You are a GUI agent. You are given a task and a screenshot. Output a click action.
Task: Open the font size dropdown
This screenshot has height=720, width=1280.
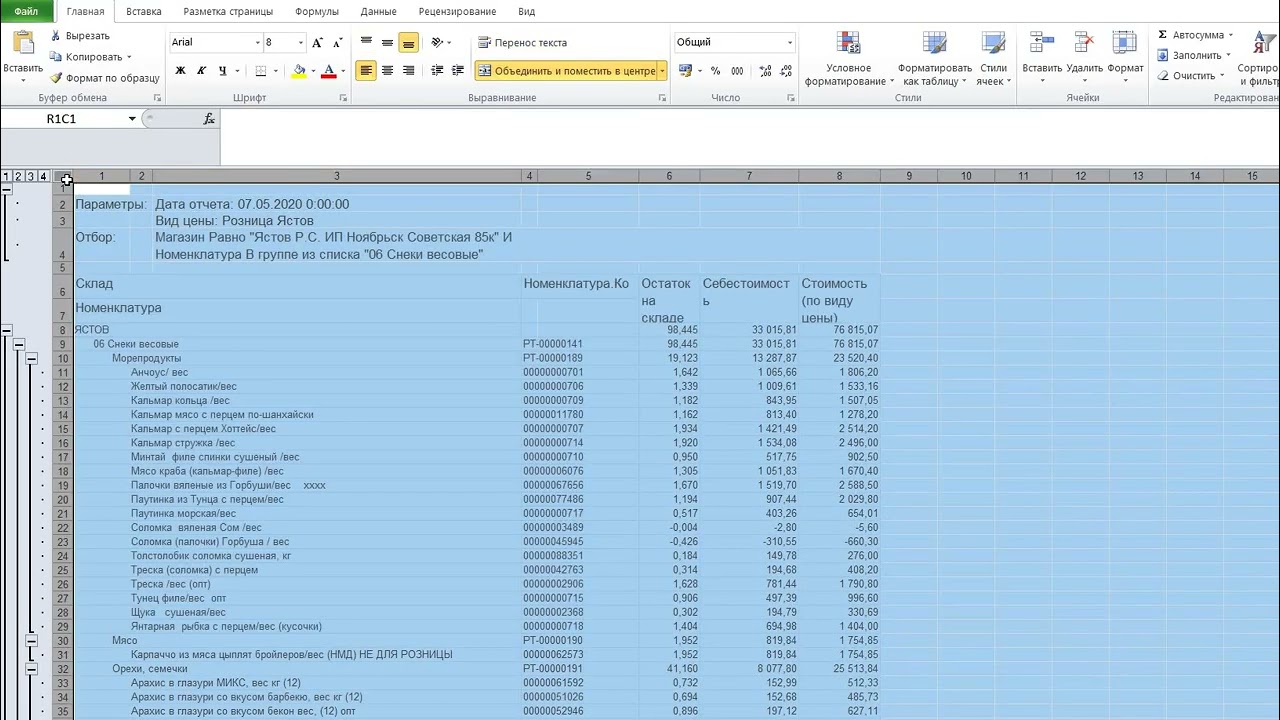[300, 42]
